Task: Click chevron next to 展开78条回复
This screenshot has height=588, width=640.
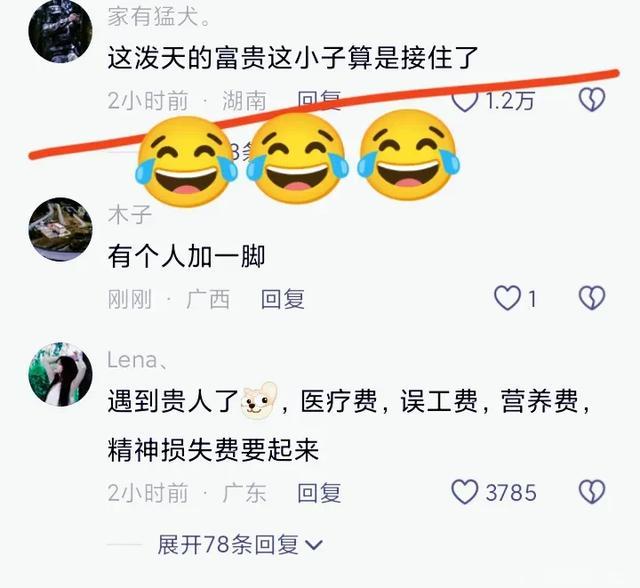Action: pos(314,545)
